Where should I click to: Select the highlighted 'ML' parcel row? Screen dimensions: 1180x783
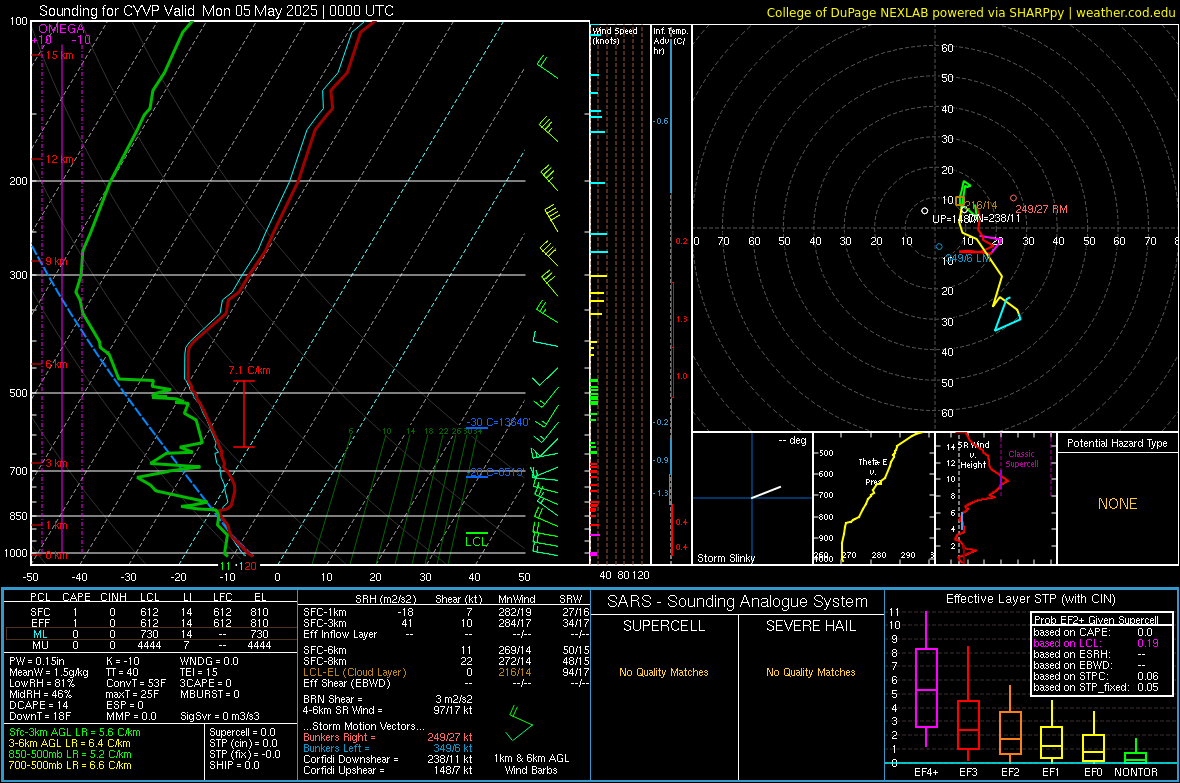tap(150, 634)
